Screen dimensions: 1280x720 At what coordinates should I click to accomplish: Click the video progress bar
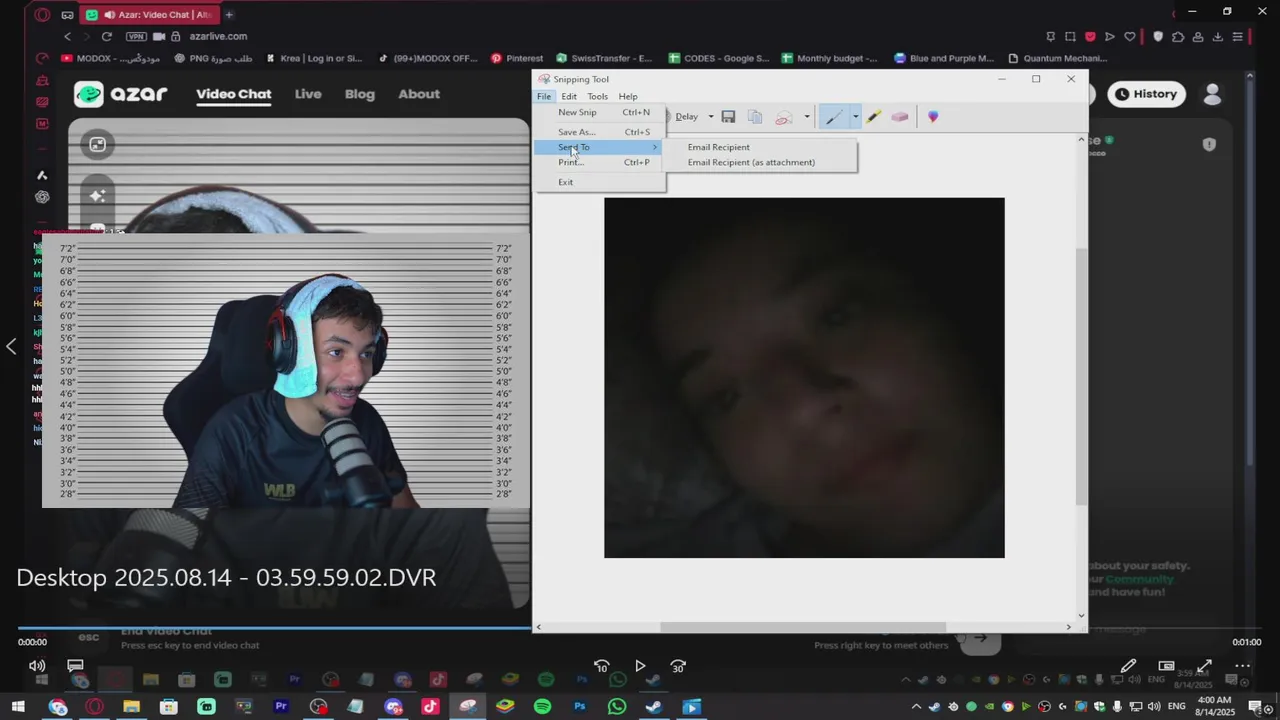pyautogui.click(x=640, y=629)
